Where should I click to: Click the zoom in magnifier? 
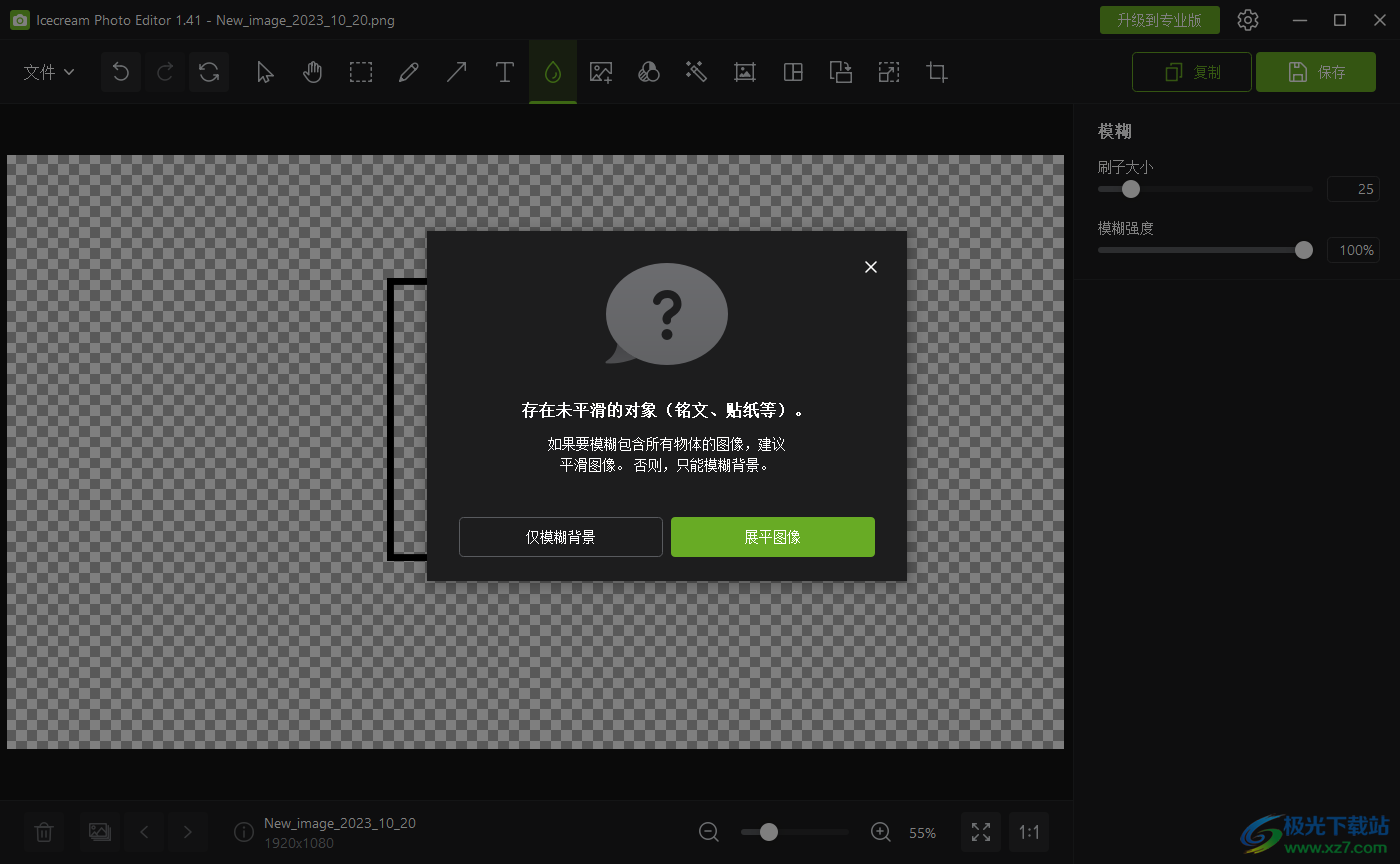point(881,832)
